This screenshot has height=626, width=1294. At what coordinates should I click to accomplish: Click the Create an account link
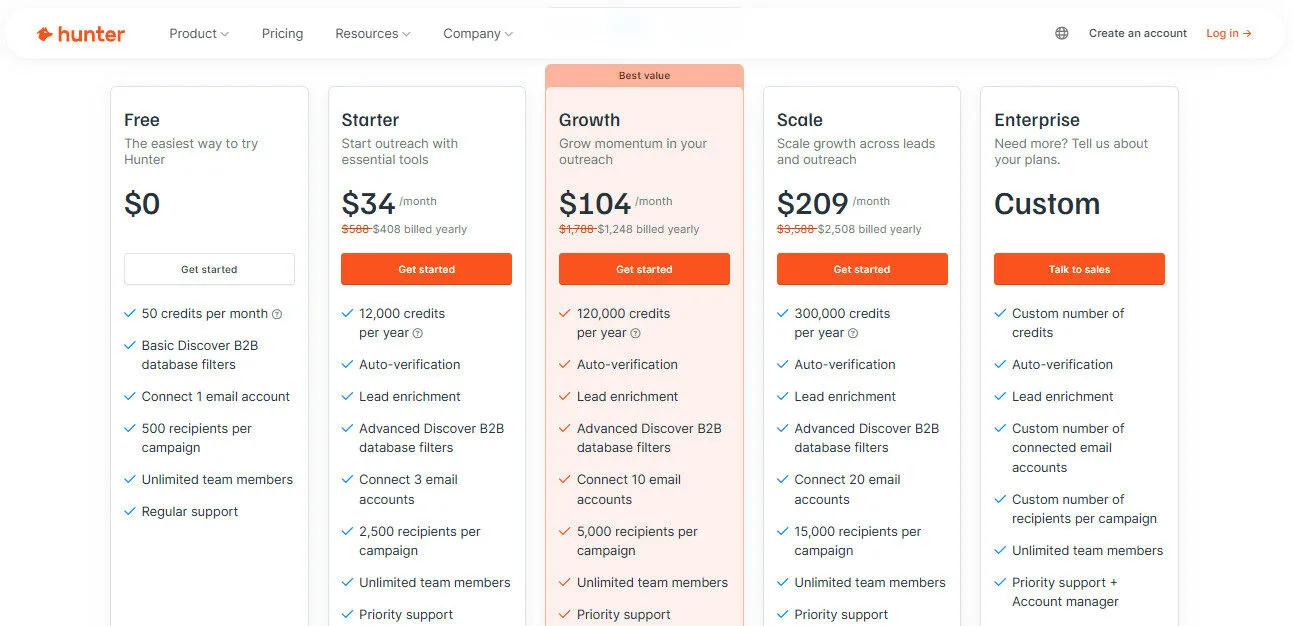coord(1137,33)
